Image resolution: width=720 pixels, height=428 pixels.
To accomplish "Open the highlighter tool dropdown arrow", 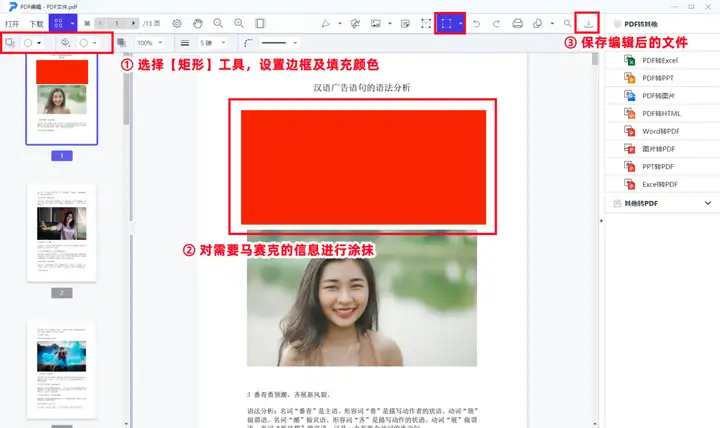I will coord(340,23).
